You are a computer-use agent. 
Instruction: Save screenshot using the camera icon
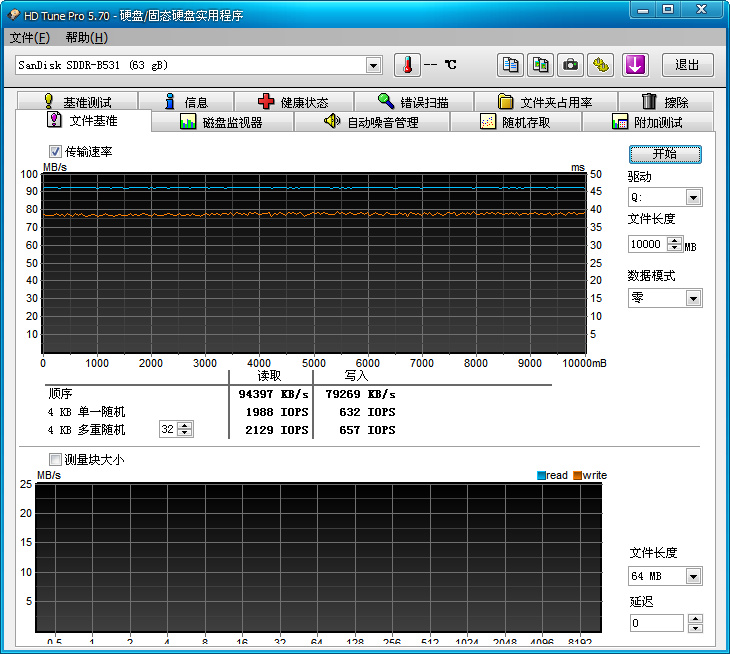coord(570,65)
